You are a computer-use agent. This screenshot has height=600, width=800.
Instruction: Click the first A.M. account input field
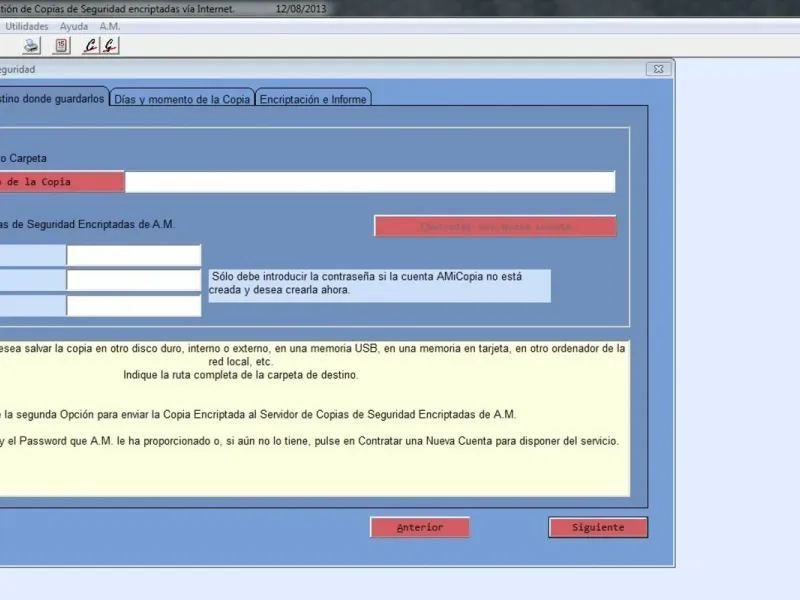pyautogui.click(x=134, y=255)
